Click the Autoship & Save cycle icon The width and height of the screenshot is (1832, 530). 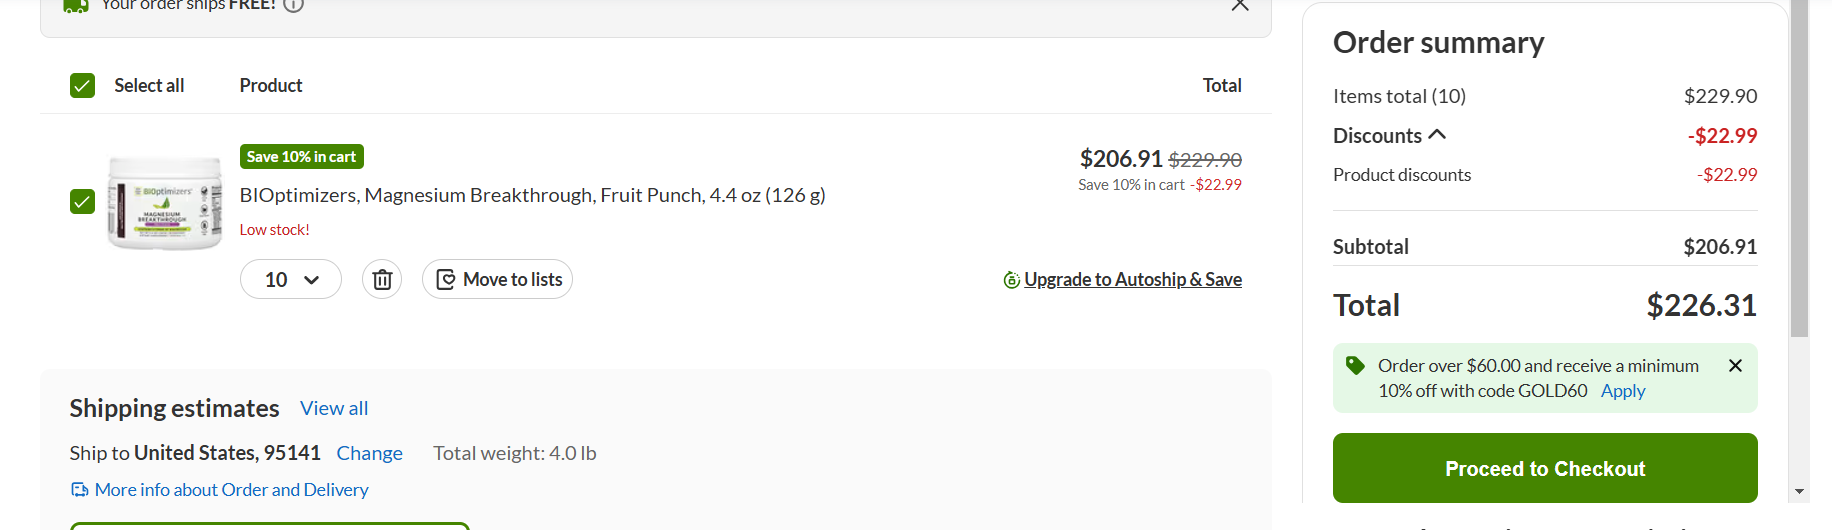point(1011,280)
